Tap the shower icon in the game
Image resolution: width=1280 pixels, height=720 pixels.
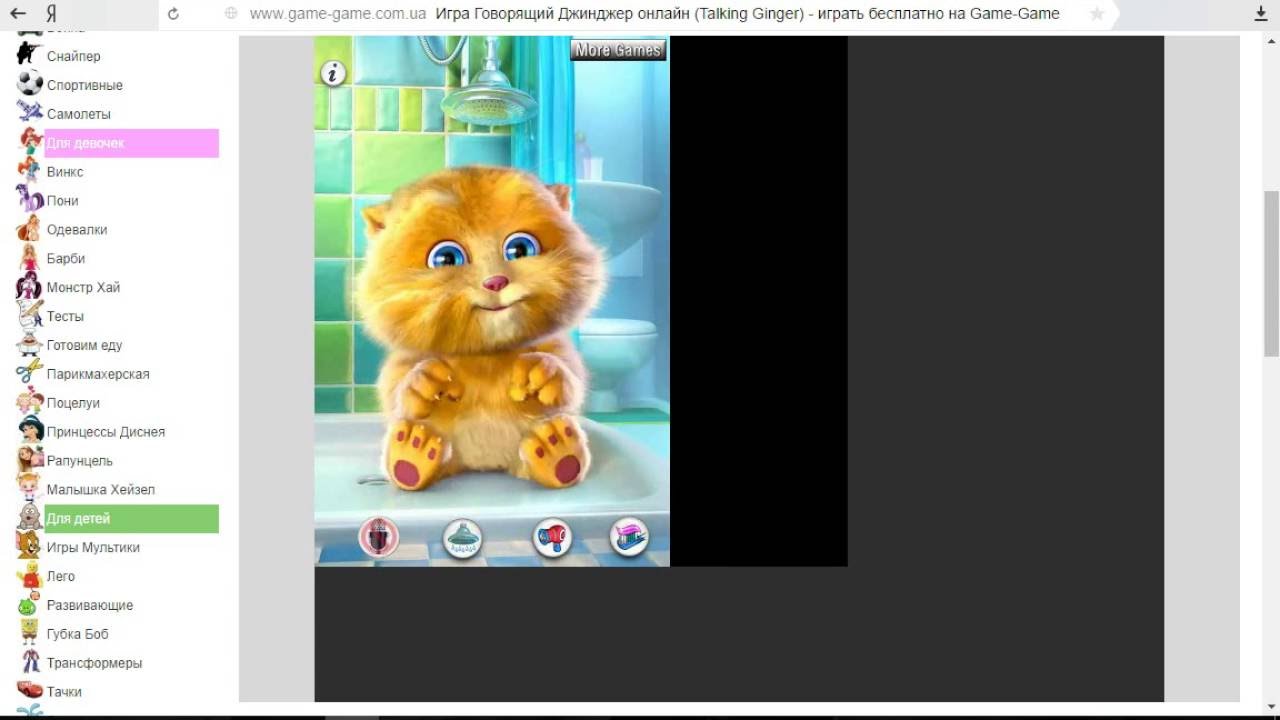point(462,538)
